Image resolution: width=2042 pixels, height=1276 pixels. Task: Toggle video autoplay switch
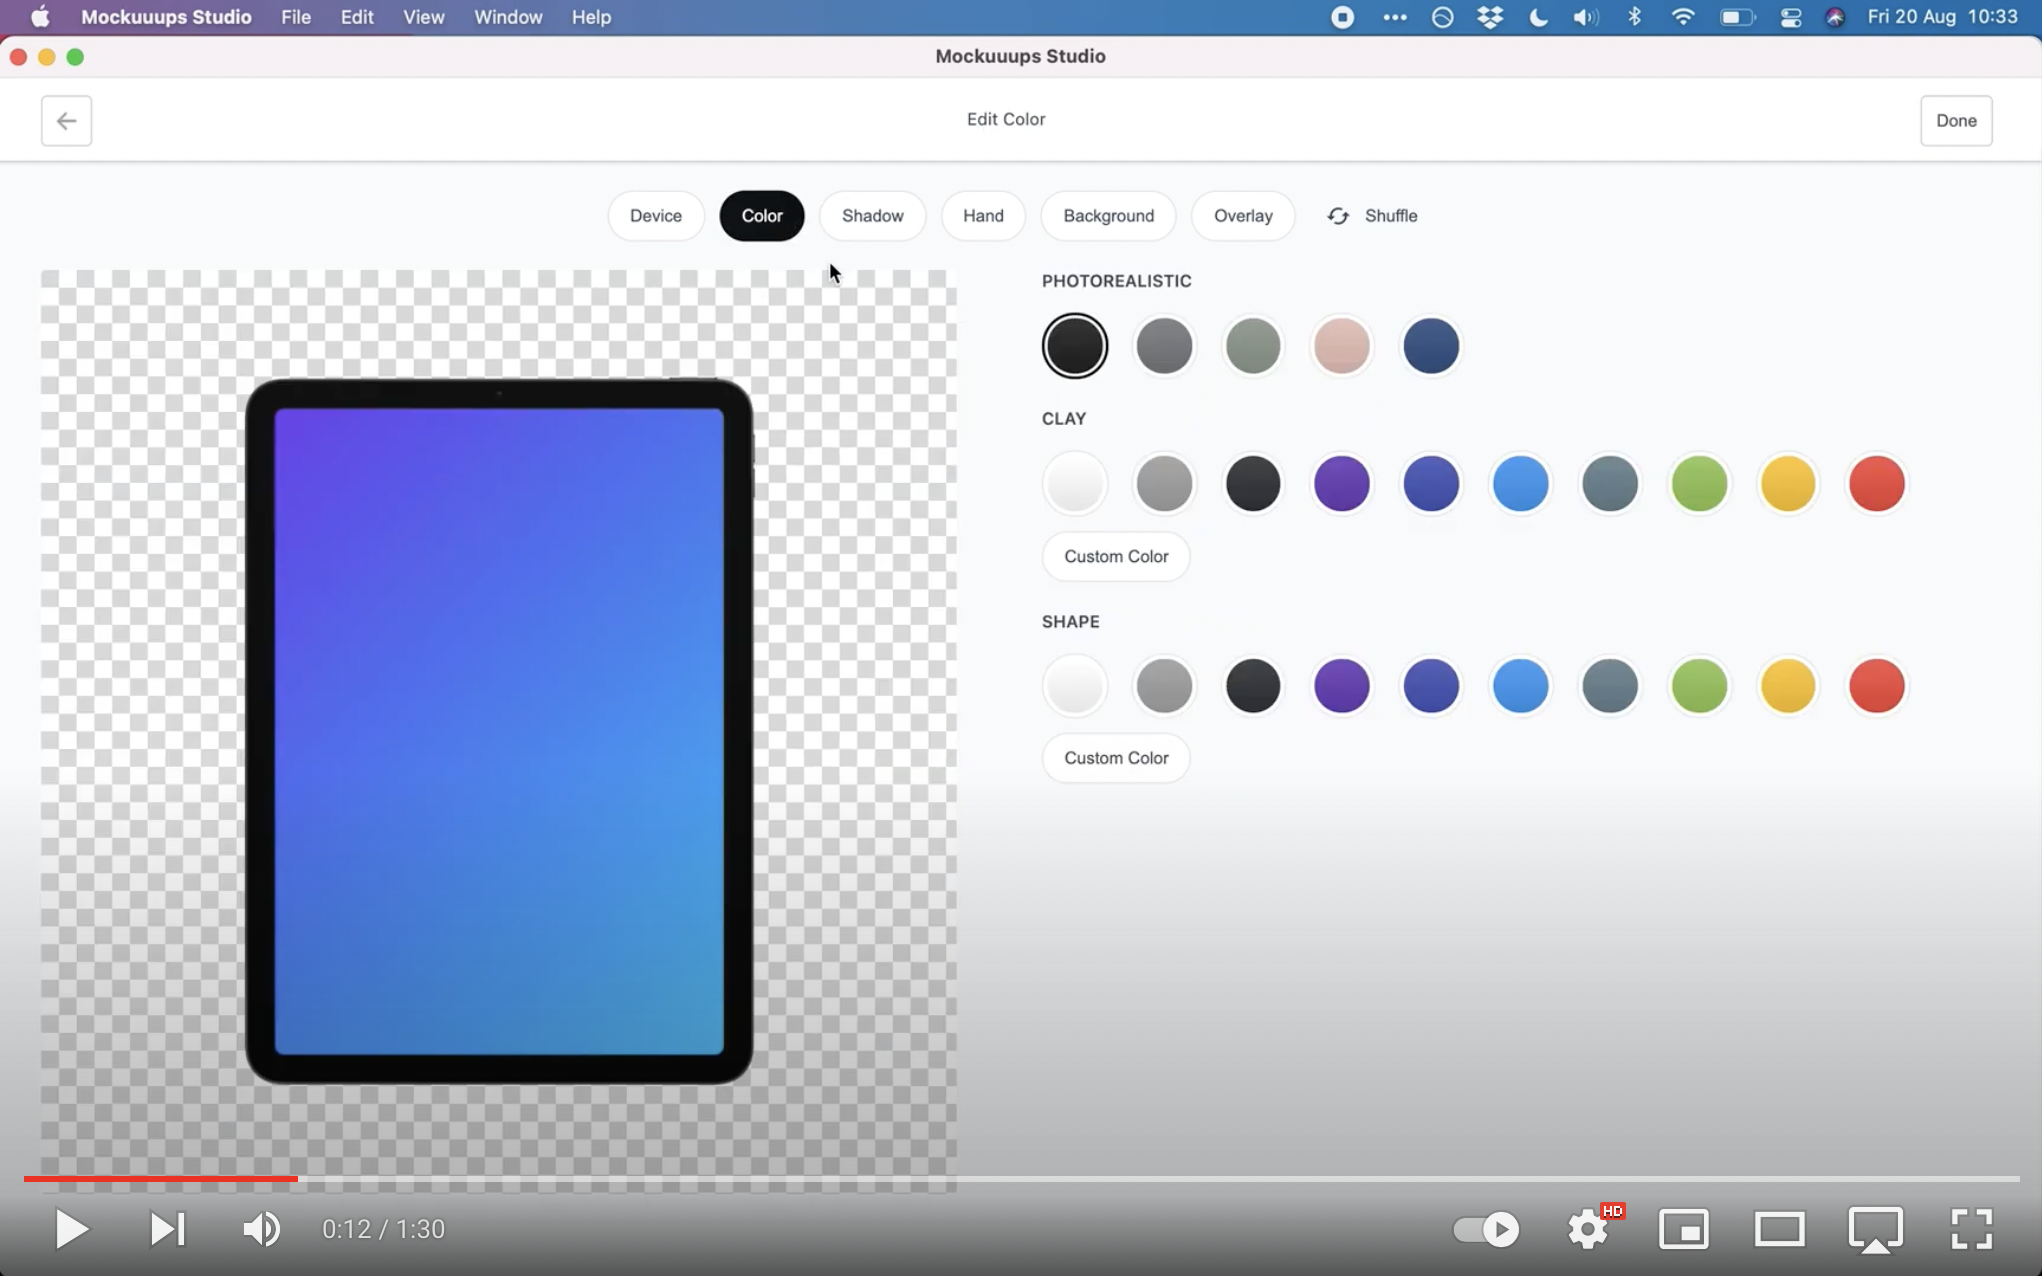[x=1484, y=1229]
